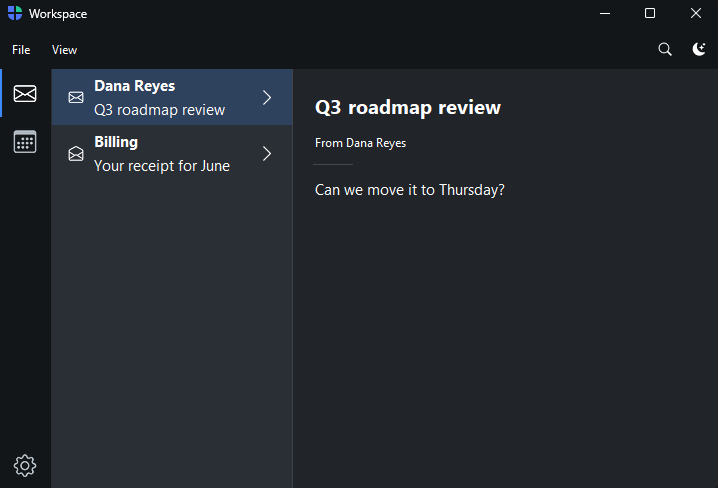Close the Workspace window
718x488 pixels.
tap(696, 13)
